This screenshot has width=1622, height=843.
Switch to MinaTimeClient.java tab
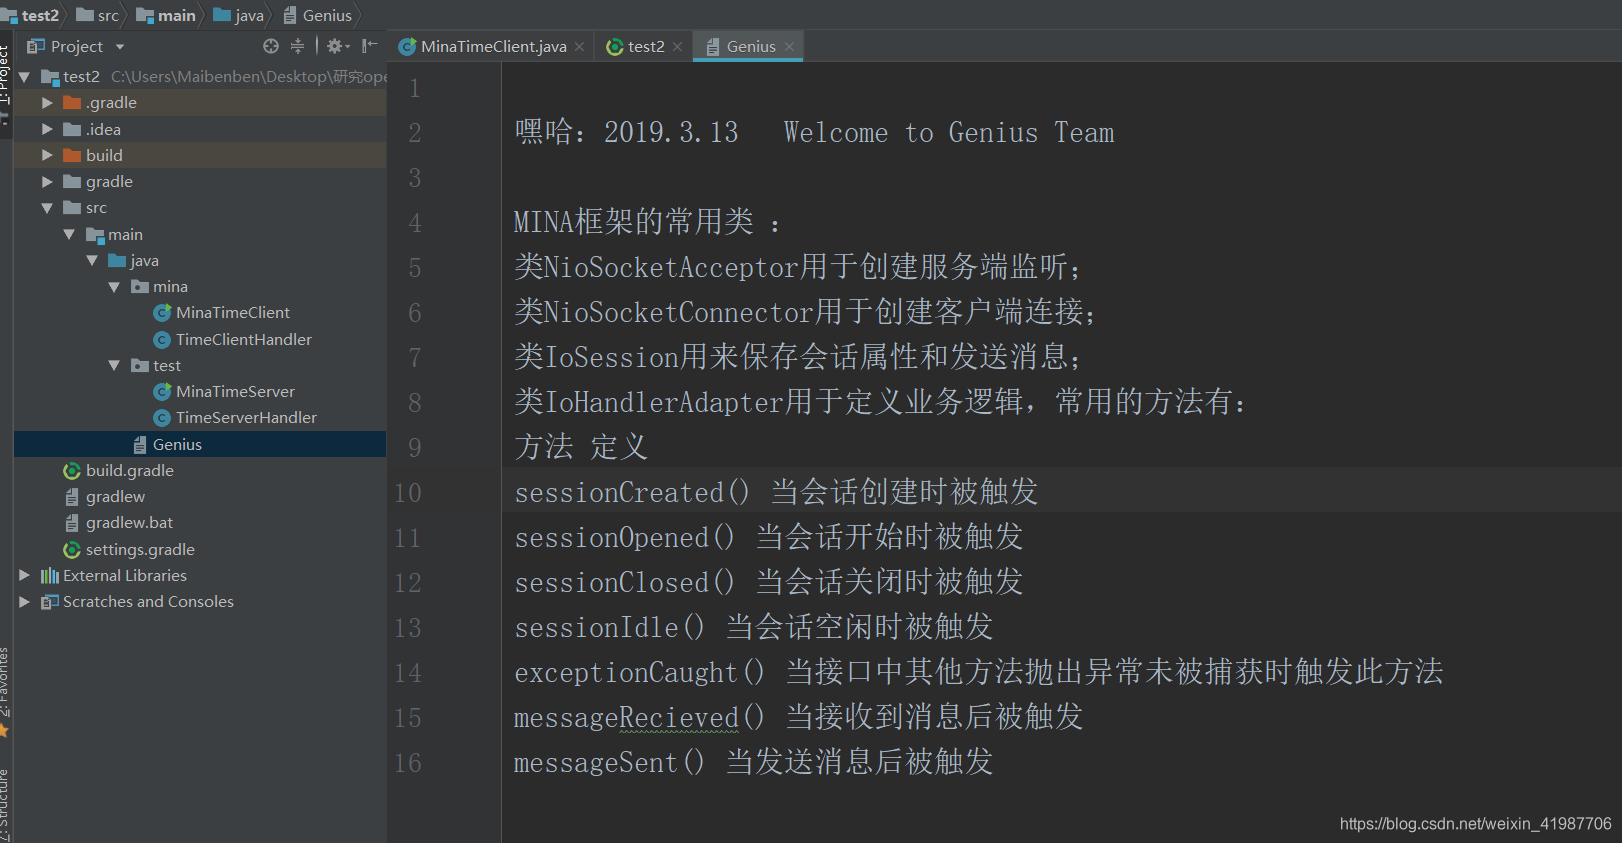493,46
